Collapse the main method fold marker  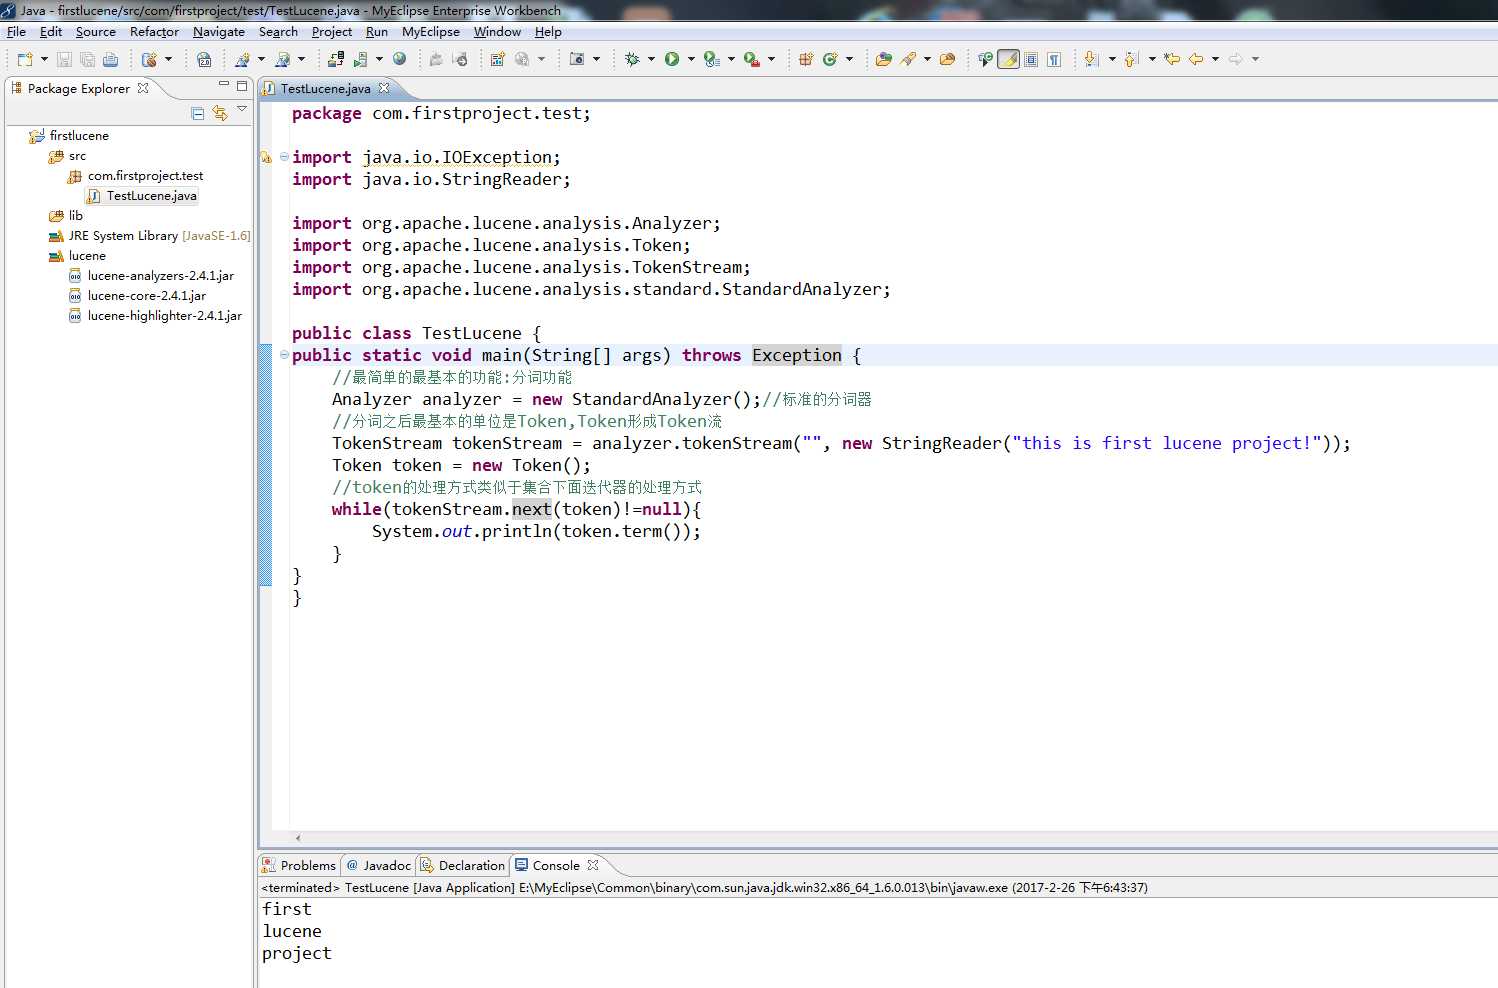(x=284, y=354)
